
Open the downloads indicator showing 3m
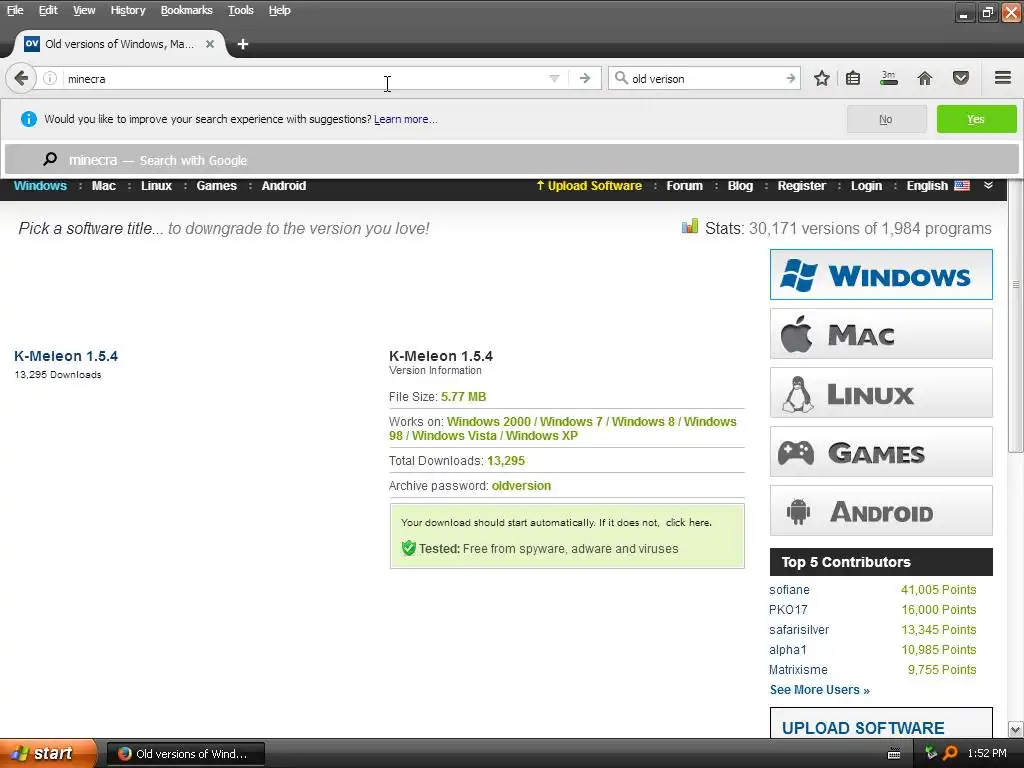click(x=888, y=78)
